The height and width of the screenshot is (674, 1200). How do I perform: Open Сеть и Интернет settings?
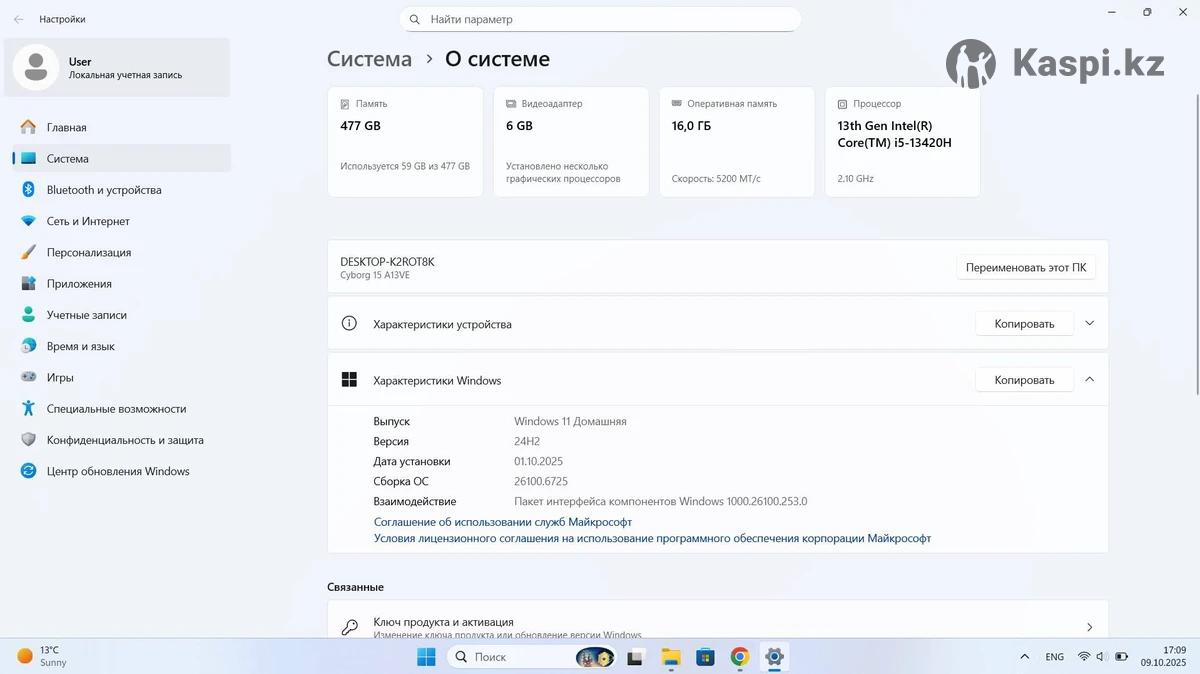coord(88,221)
